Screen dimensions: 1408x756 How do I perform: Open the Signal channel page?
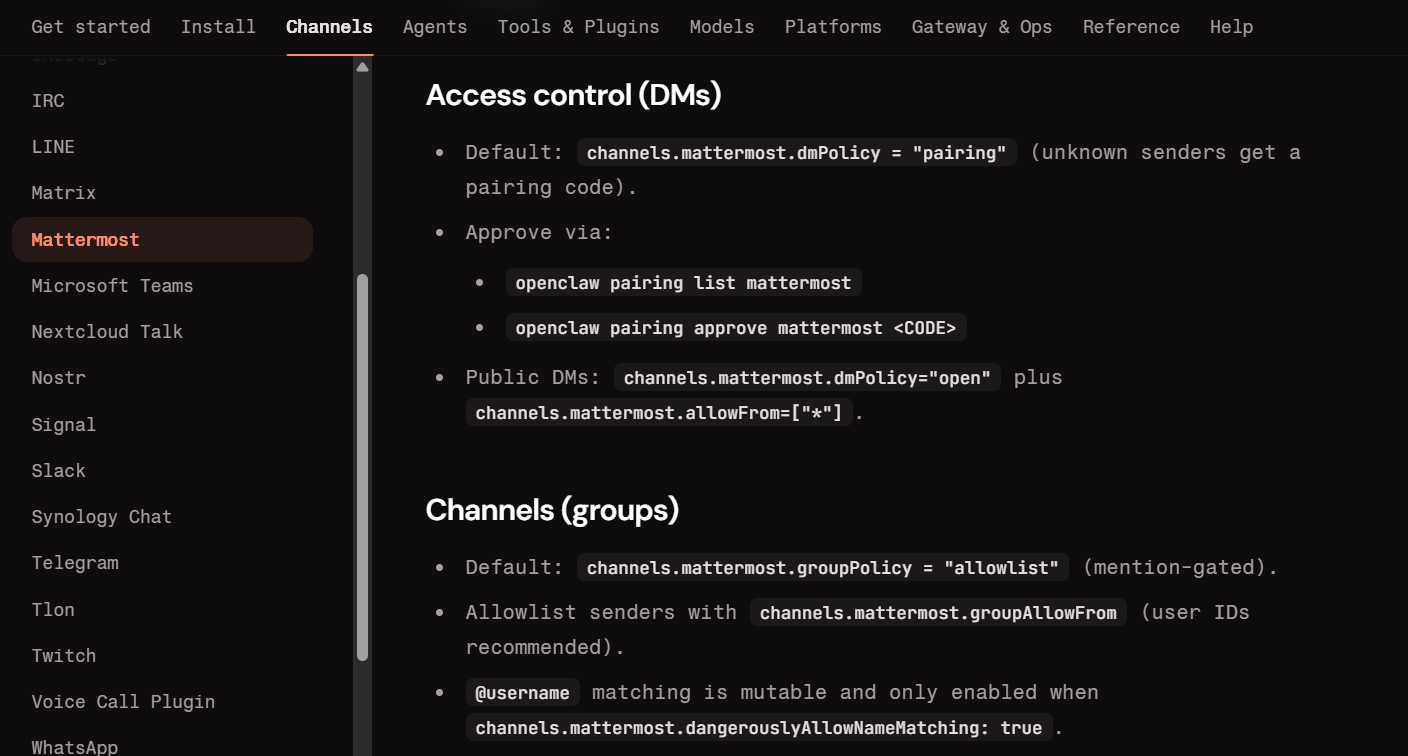tap(162, 425)
